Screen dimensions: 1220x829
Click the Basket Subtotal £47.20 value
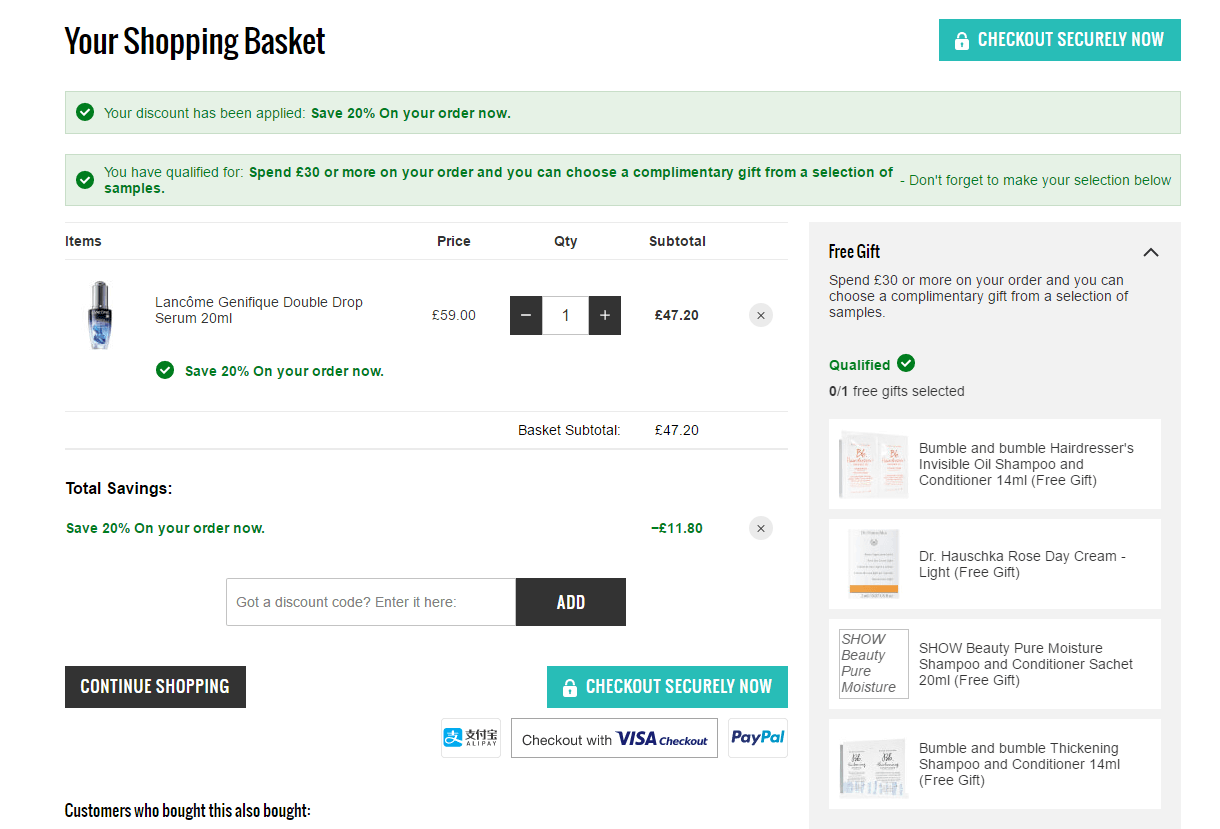677,430
